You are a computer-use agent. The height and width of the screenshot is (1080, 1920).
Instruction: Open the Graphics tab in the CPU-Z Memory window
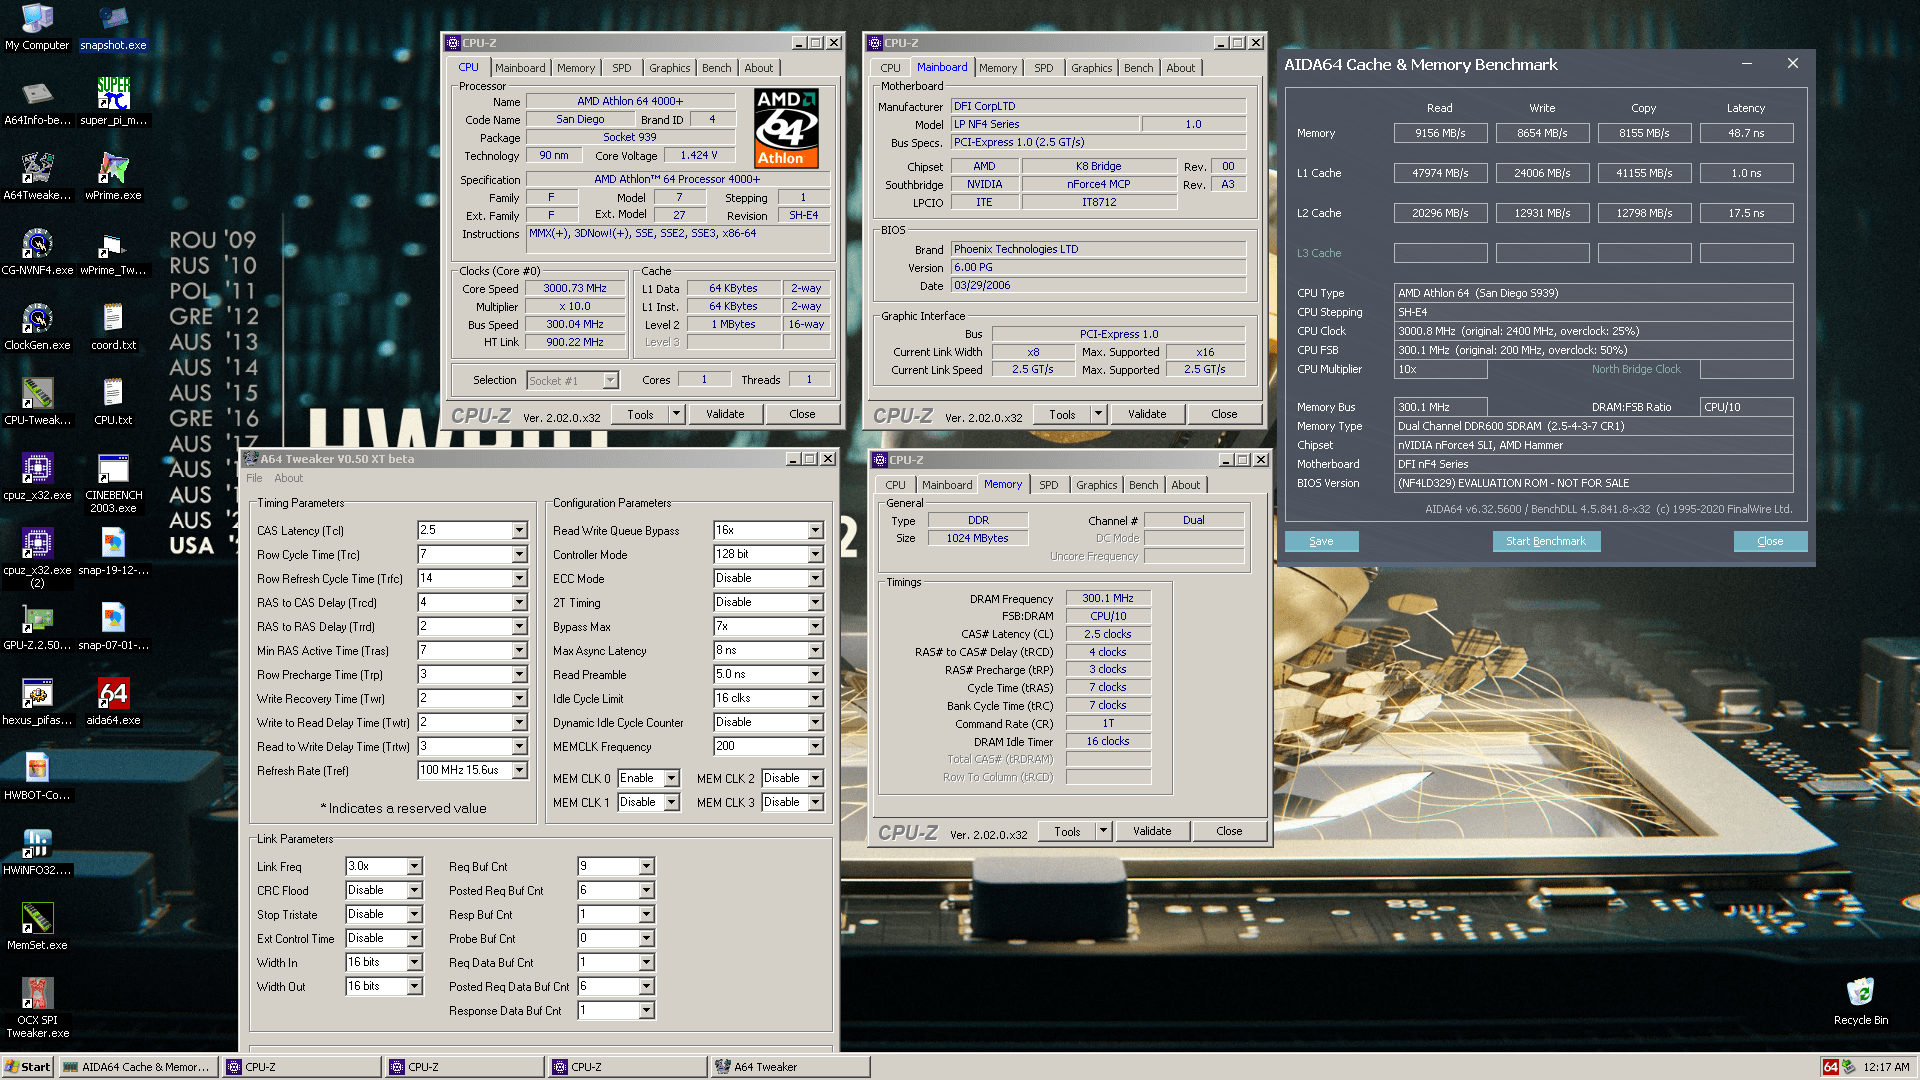(1097, 485)
